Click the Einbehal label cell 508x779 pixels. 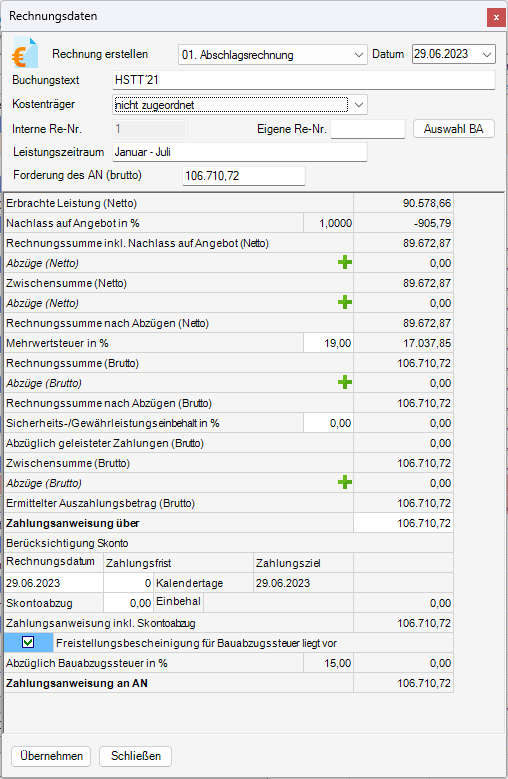coord(178,601)
